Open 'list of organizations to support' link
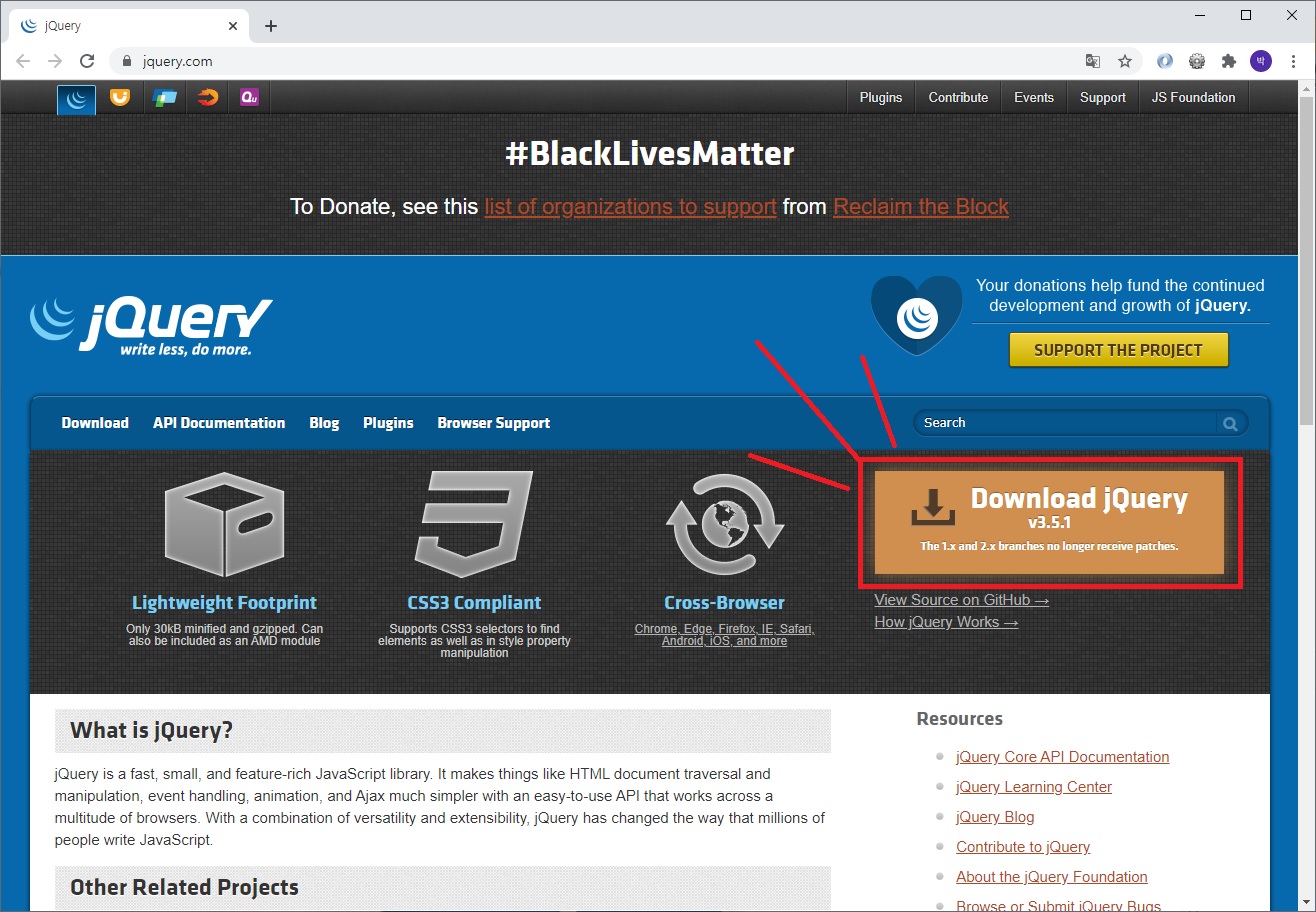 tap(630, 207)
